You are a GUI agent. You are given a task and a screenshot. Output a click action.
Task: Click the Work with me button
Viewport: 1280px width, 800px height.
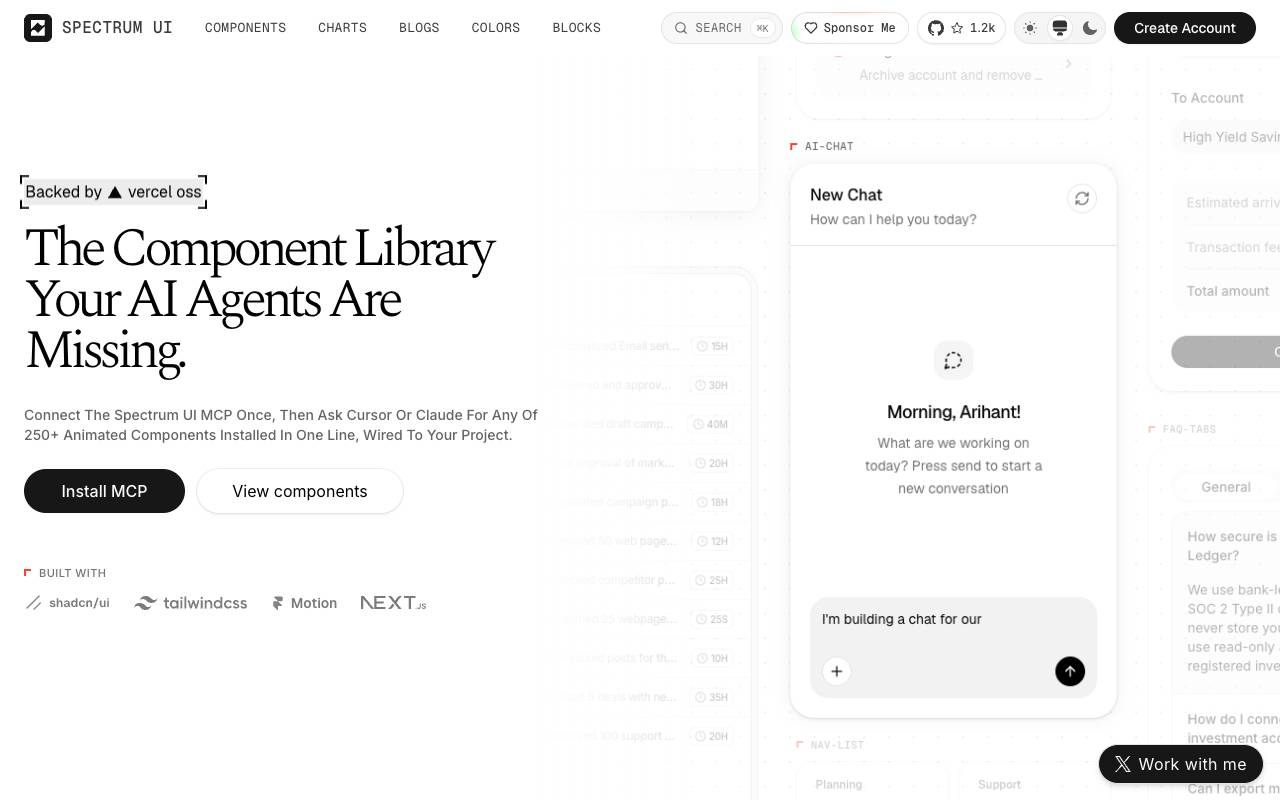point(1181,764)
